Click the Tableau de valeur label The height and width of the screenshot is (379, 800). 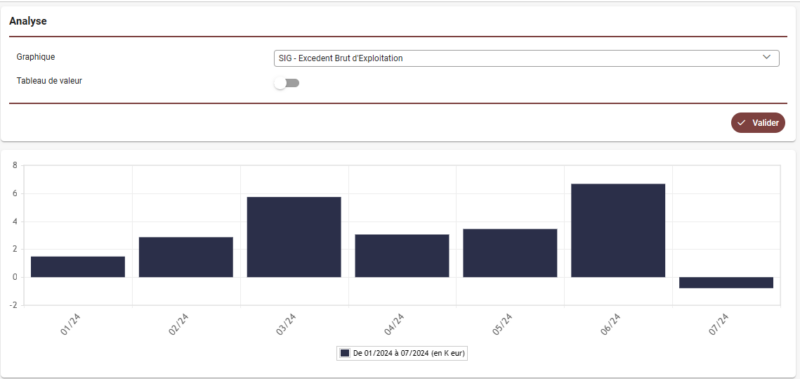(x=49, y=81)
